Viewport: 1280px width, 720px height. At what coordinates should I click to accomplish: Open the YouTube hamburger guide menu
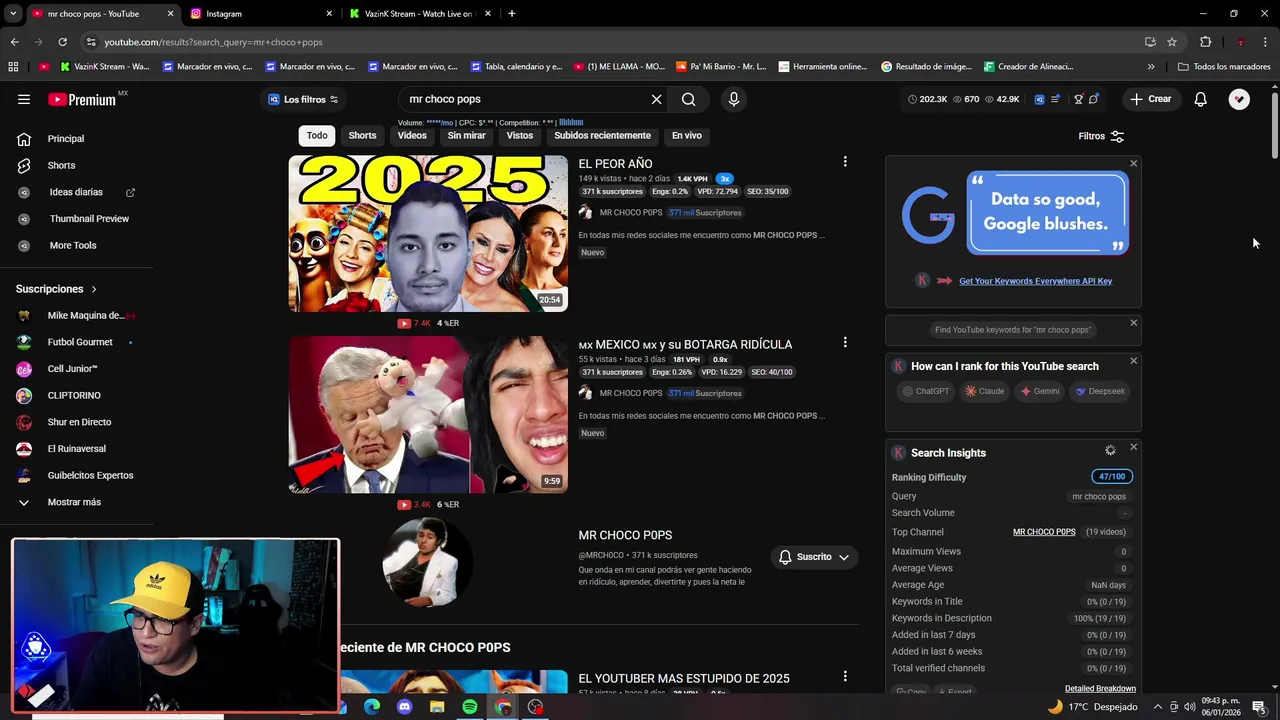[24, 99]
